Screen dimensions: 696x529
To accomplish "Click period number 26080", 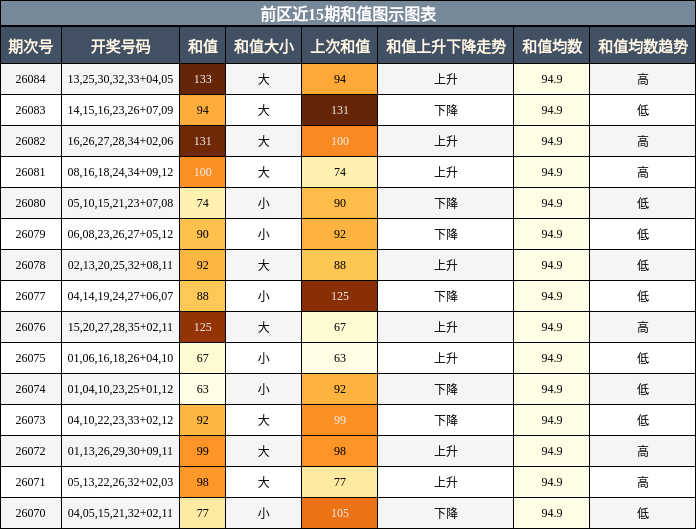I will click(x=31, y=203).
